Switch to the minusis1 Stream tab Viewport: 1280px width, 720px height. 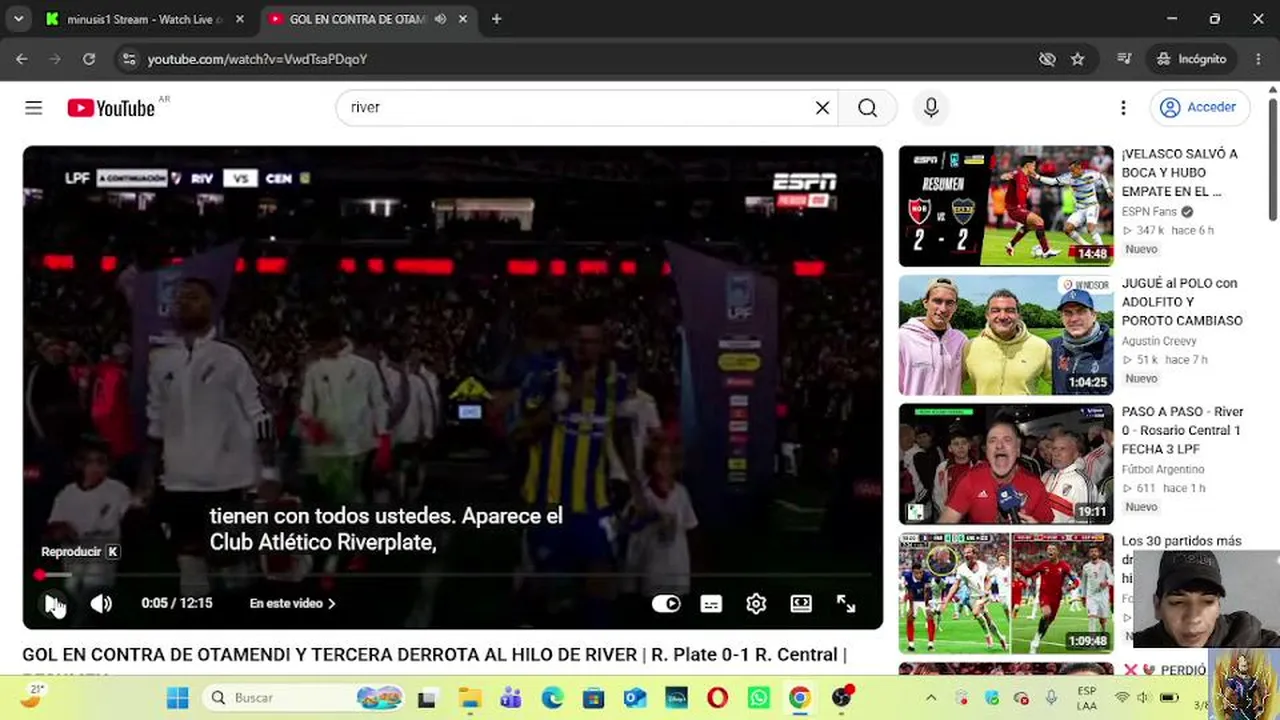click(144, 19)
